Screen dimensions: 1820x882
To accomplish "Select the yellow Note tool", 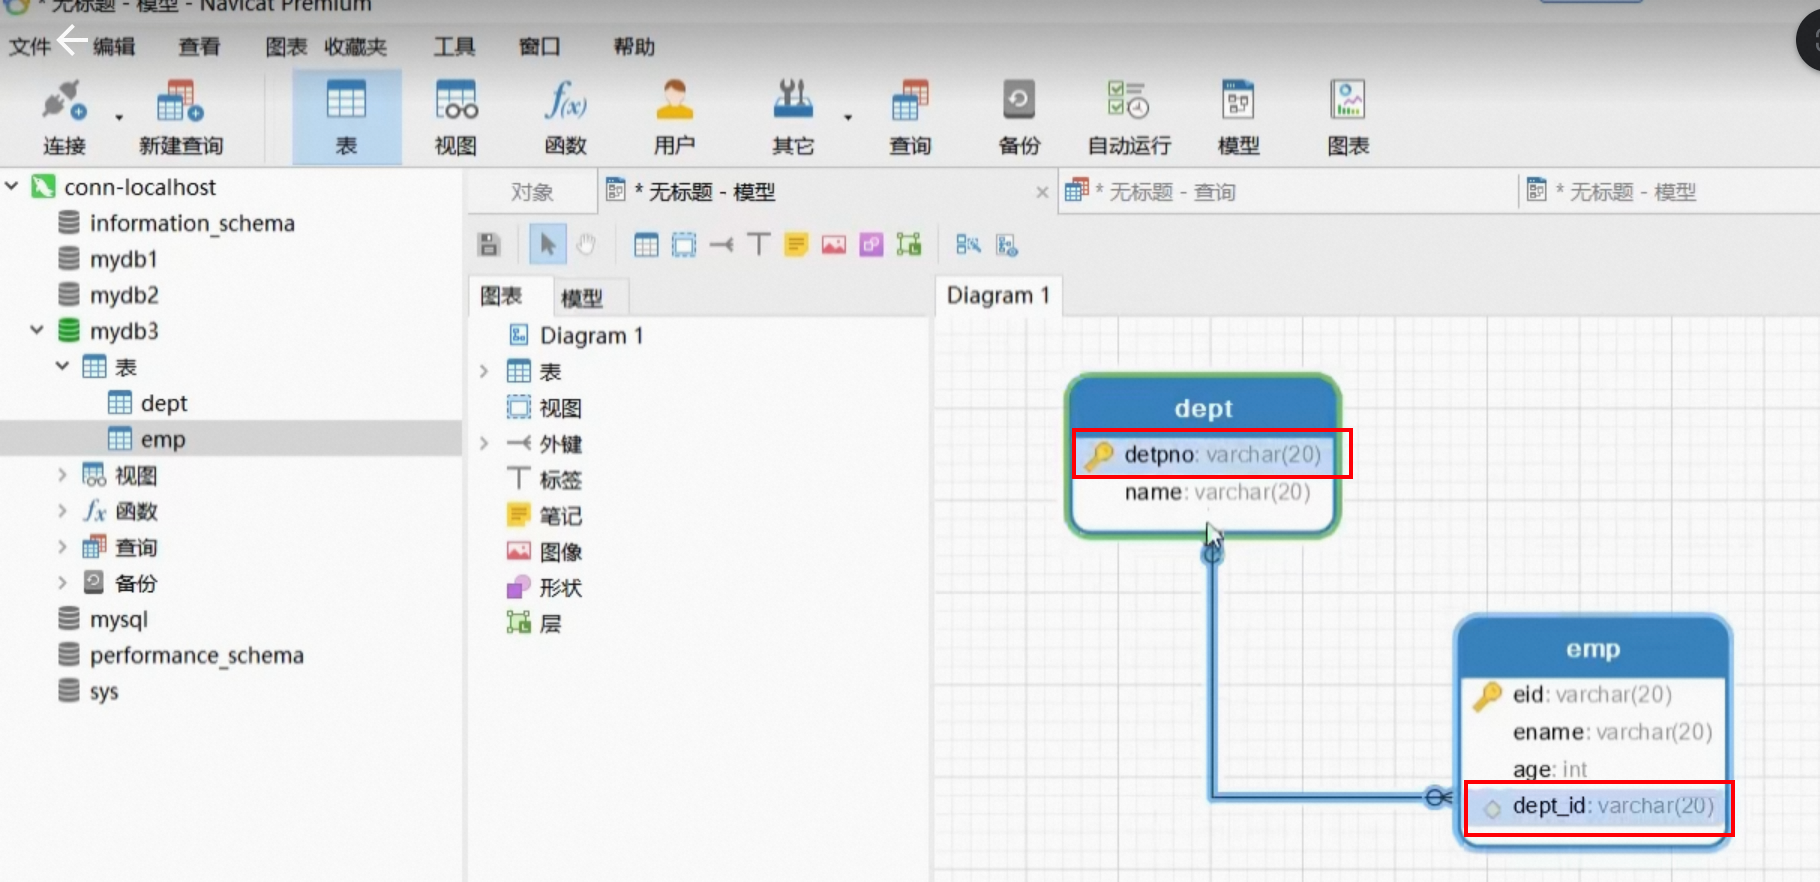I will [796, 245].
